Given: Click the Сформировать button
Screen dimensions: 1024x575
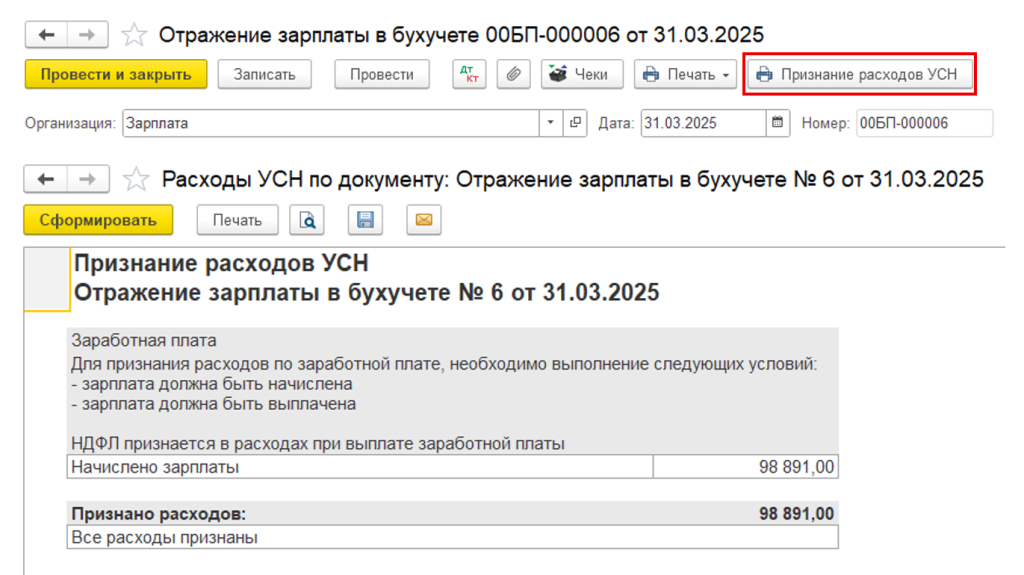Looking at the screenshot, I should click(98, 220).
